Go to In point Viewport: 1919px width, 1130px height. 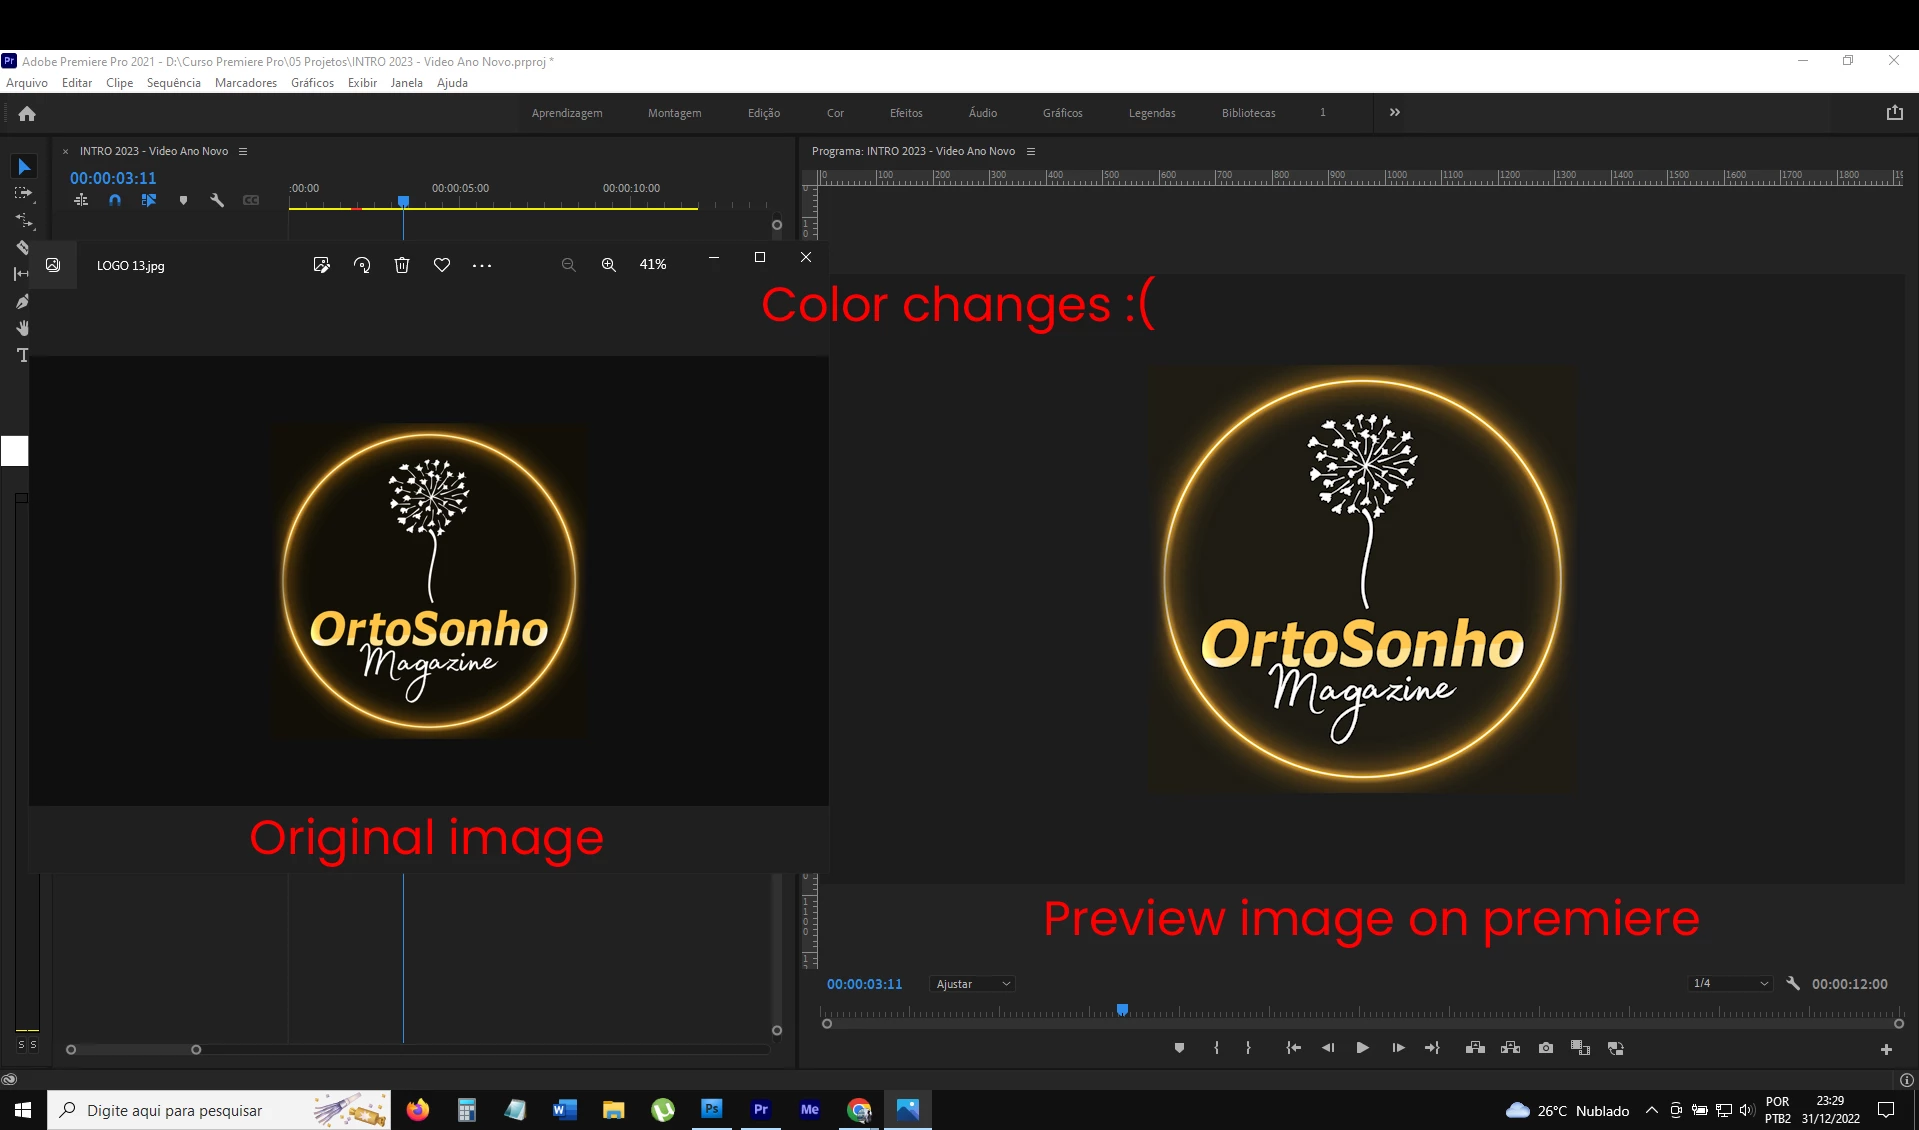coord(1293,1048)
